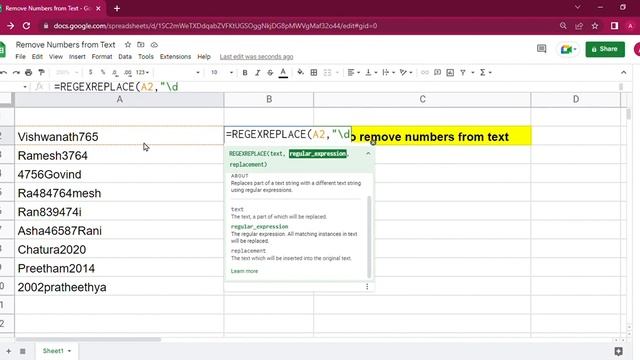Viewport: 640px width, 360px height.
Task: Select cell containing 2002pratheethya
Action: tap(119, 287)
